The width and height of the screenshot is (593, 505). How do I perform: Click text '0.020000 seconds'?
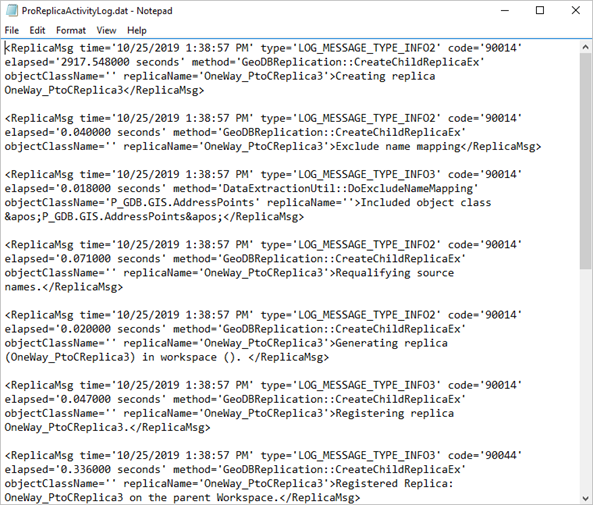click(x=110, y=329)
